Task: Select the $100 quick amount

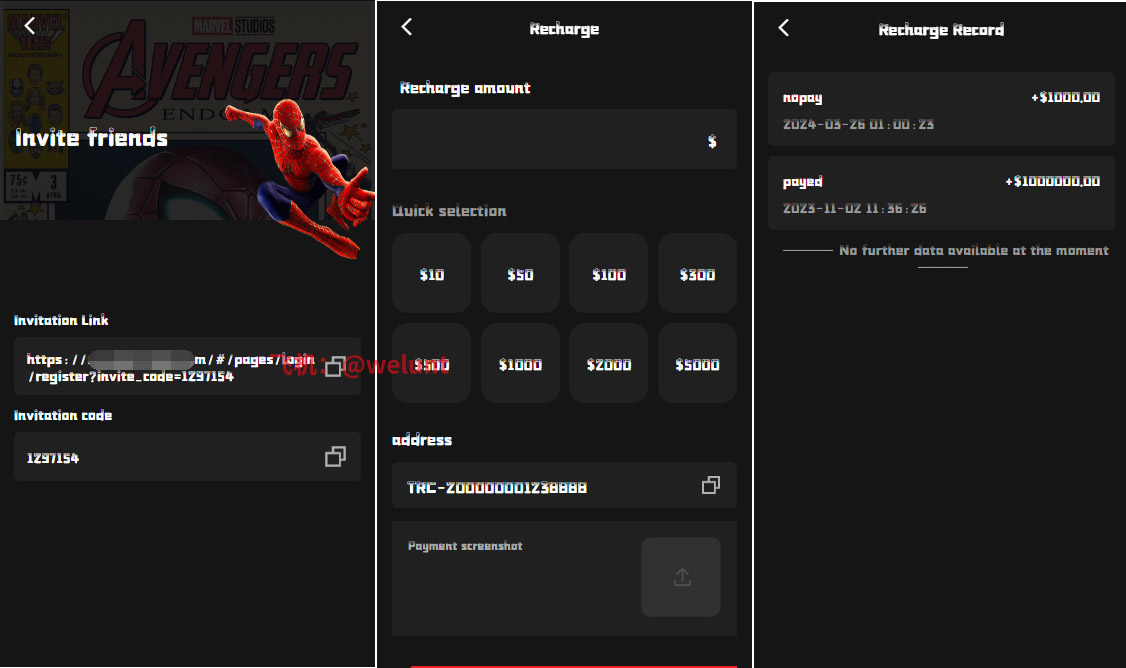Action: click(608, 274)
